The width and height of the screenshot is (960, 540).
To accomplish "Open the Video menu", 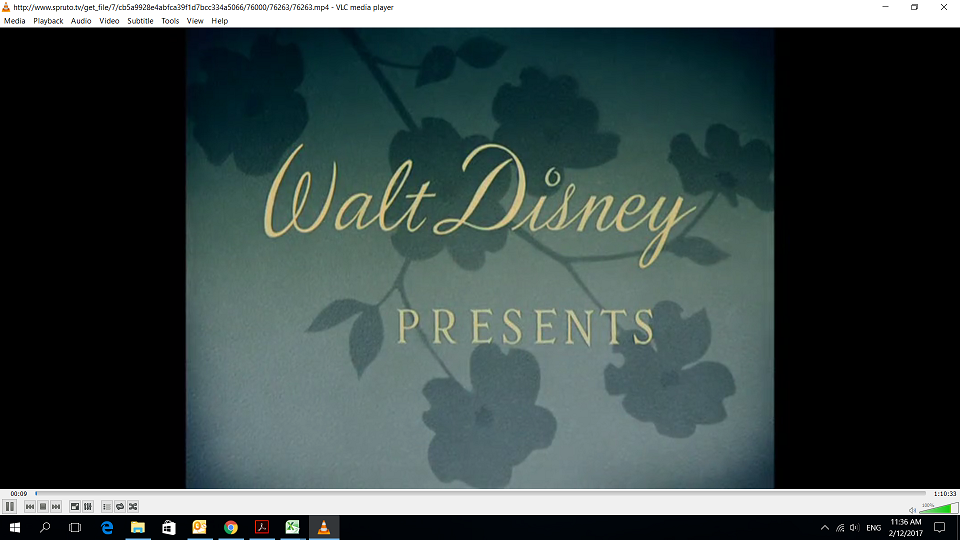I will pyautogui.click(x=109, y=21).
